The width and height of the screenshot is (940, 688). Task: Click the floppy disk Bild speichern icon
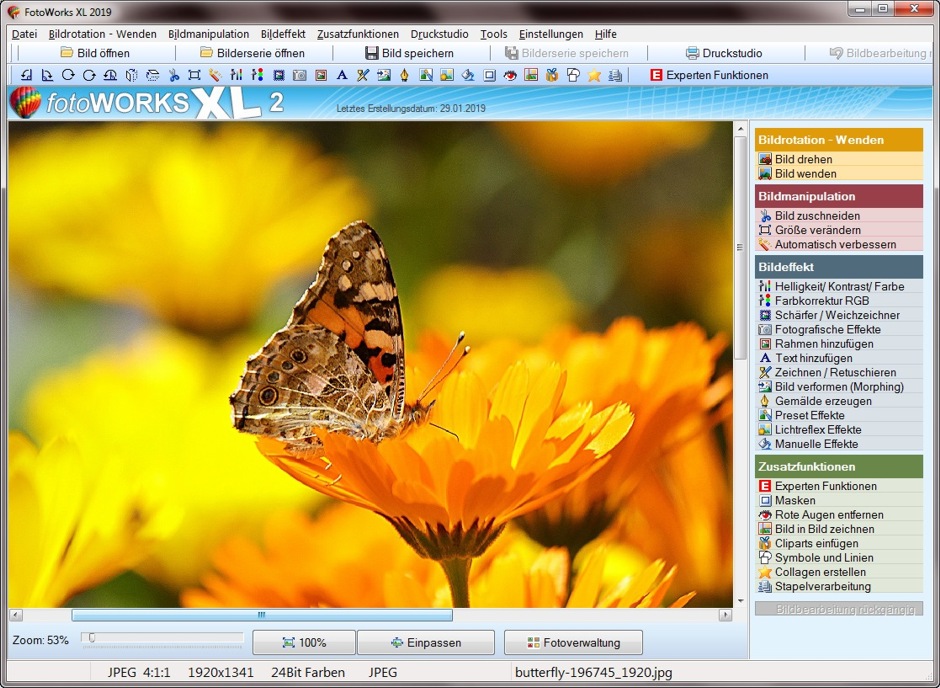[372, 53]
